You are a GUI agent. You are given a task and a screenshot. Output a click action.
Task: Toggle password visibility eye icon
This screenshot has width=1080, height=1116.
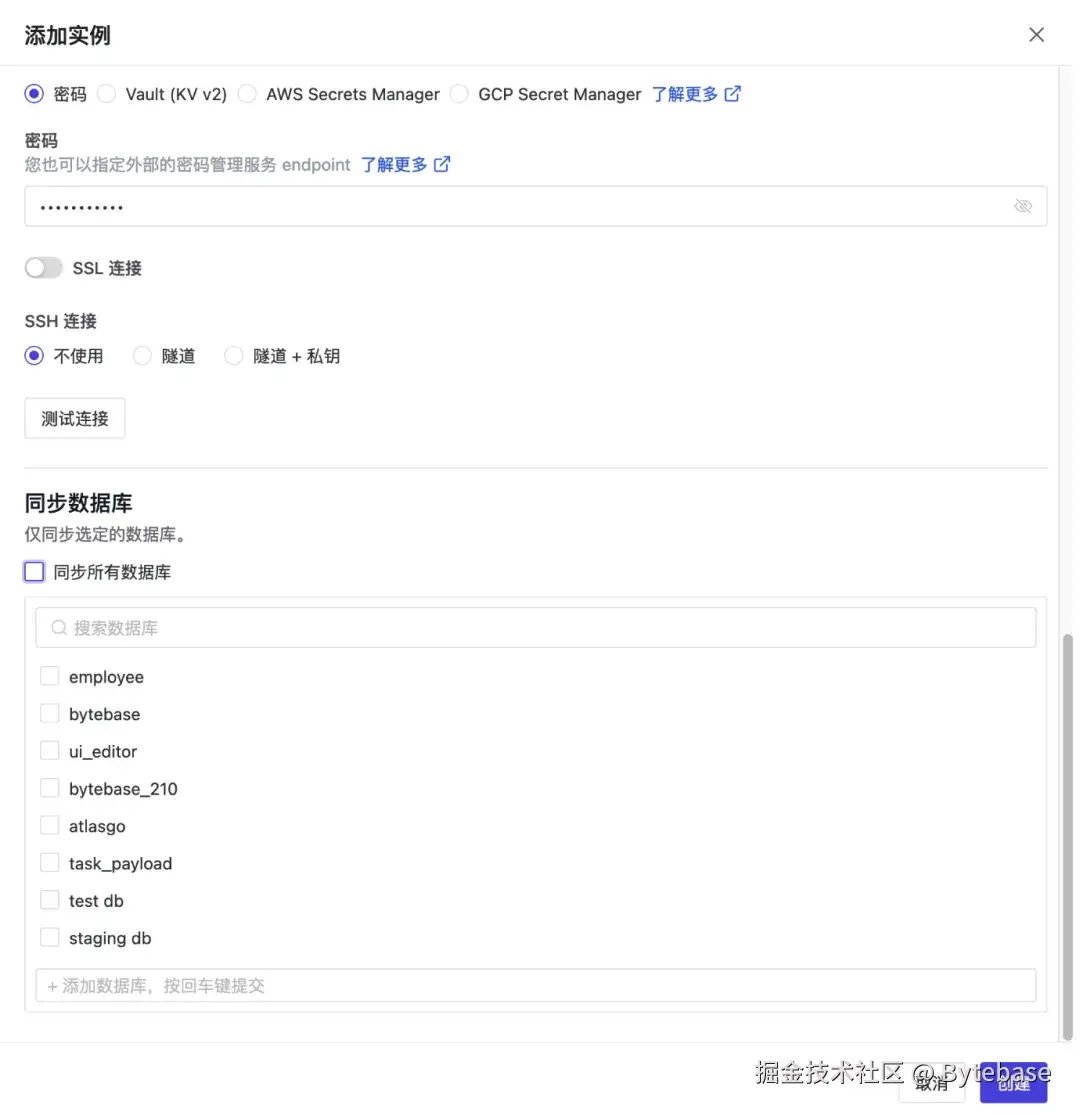[1023, 206]
